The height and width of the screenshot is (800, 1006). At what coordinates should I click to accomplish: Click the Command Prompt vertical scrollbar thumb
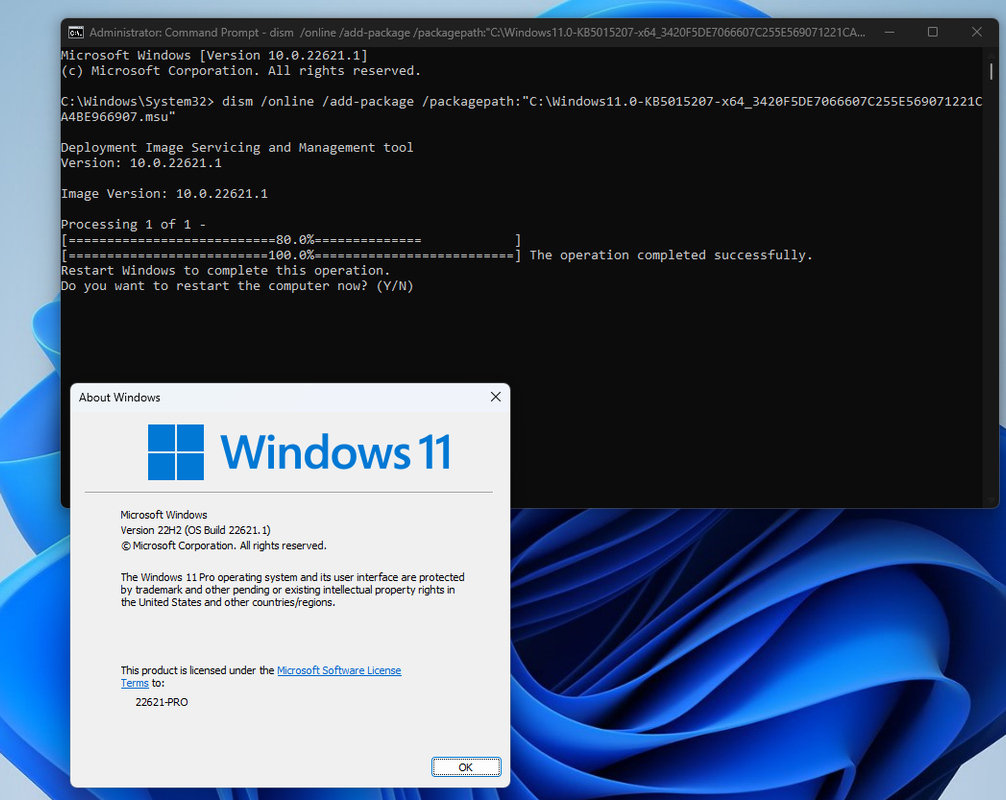pyautogui.click(x=991, y=71)
